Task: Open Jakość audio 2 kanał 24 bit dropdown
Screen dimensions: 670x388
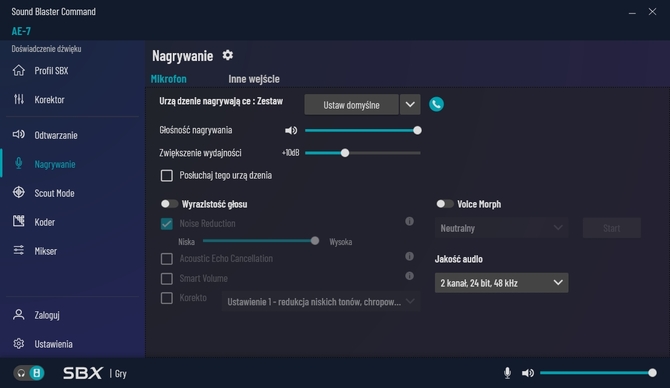Action: pos(502,283)
